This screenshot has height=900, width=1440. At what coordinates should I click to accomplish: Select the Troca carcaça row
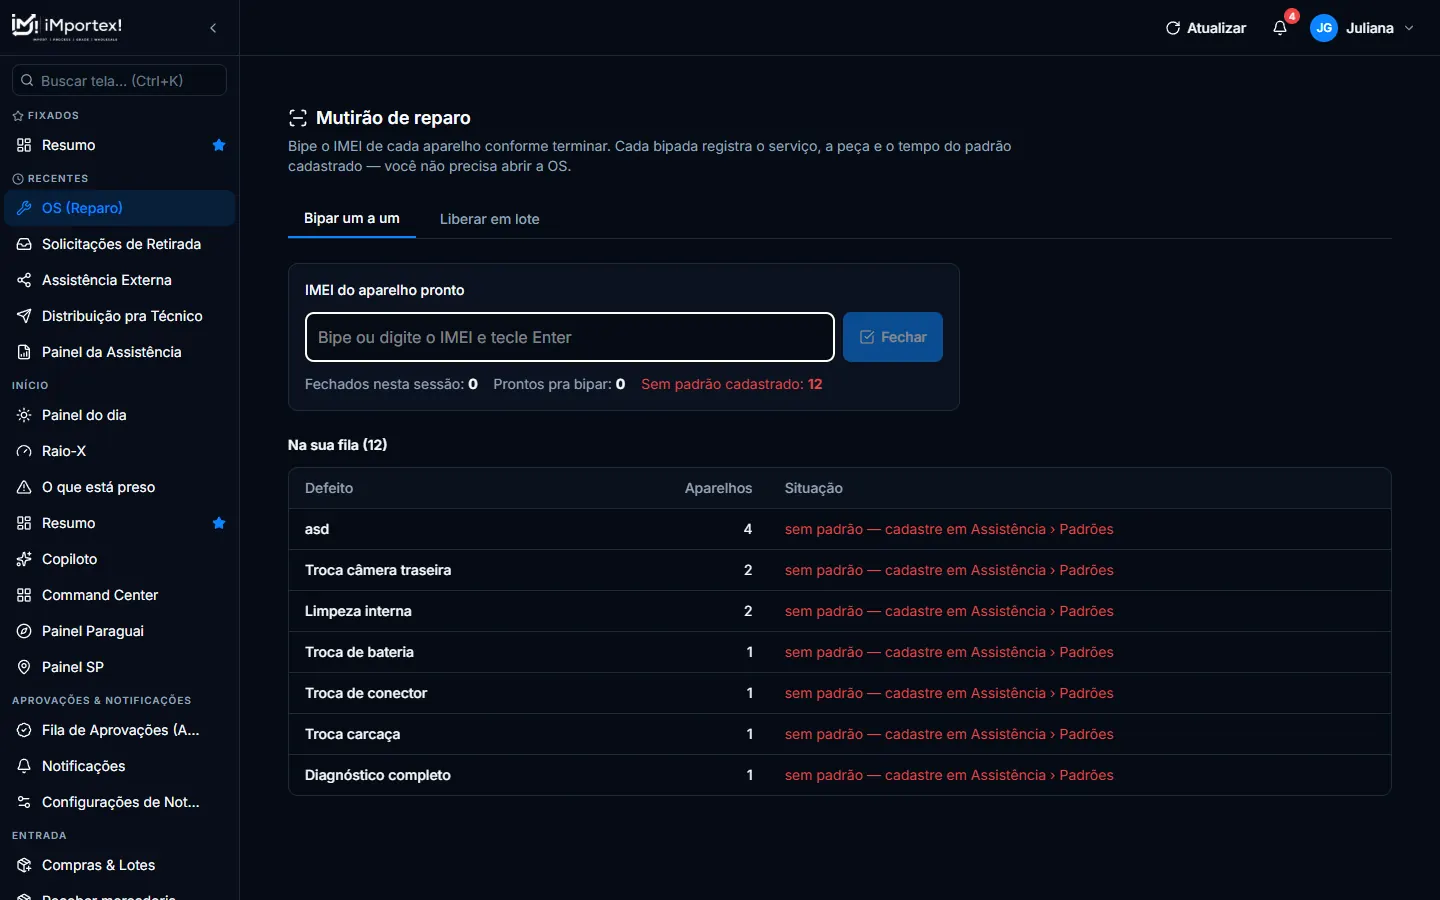pyautogui.click(x=840, y=734)
